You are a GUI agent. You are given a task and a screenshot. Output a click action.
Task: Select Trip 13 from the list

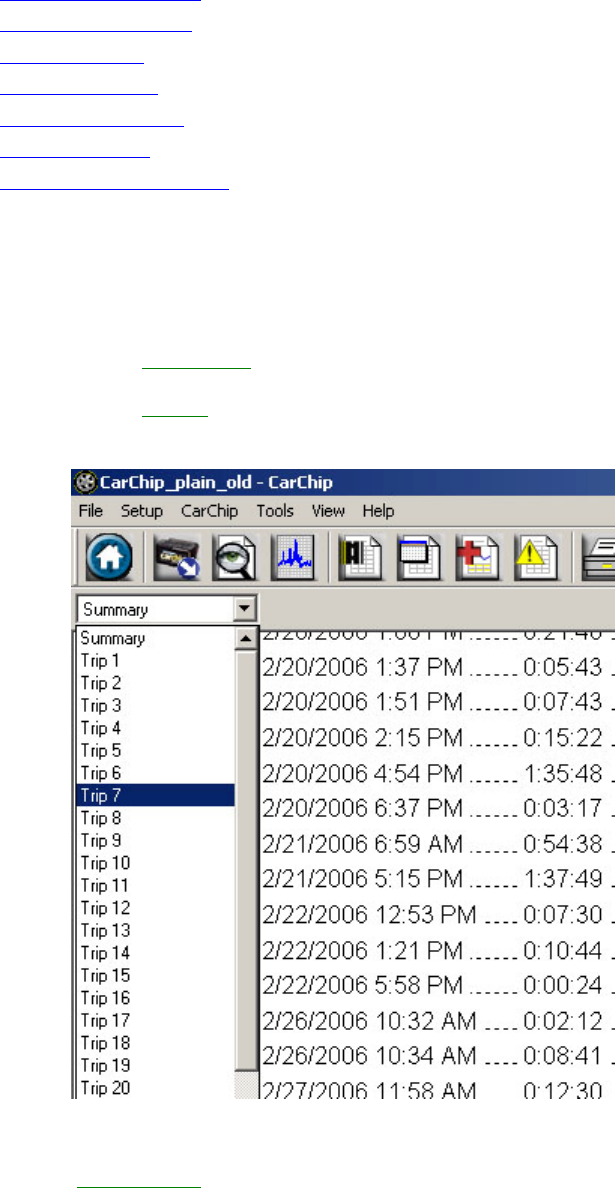click(155, 930)
